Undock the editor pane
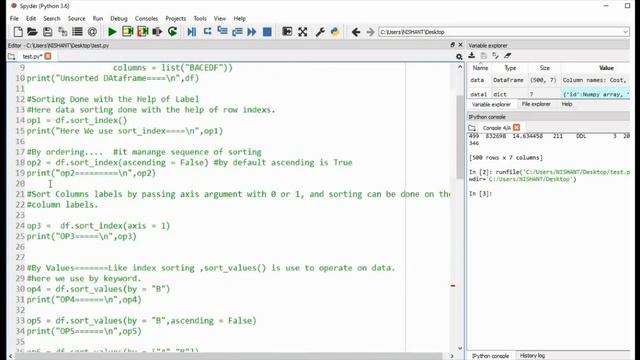640x360 pixels. (x=452, y=45)
